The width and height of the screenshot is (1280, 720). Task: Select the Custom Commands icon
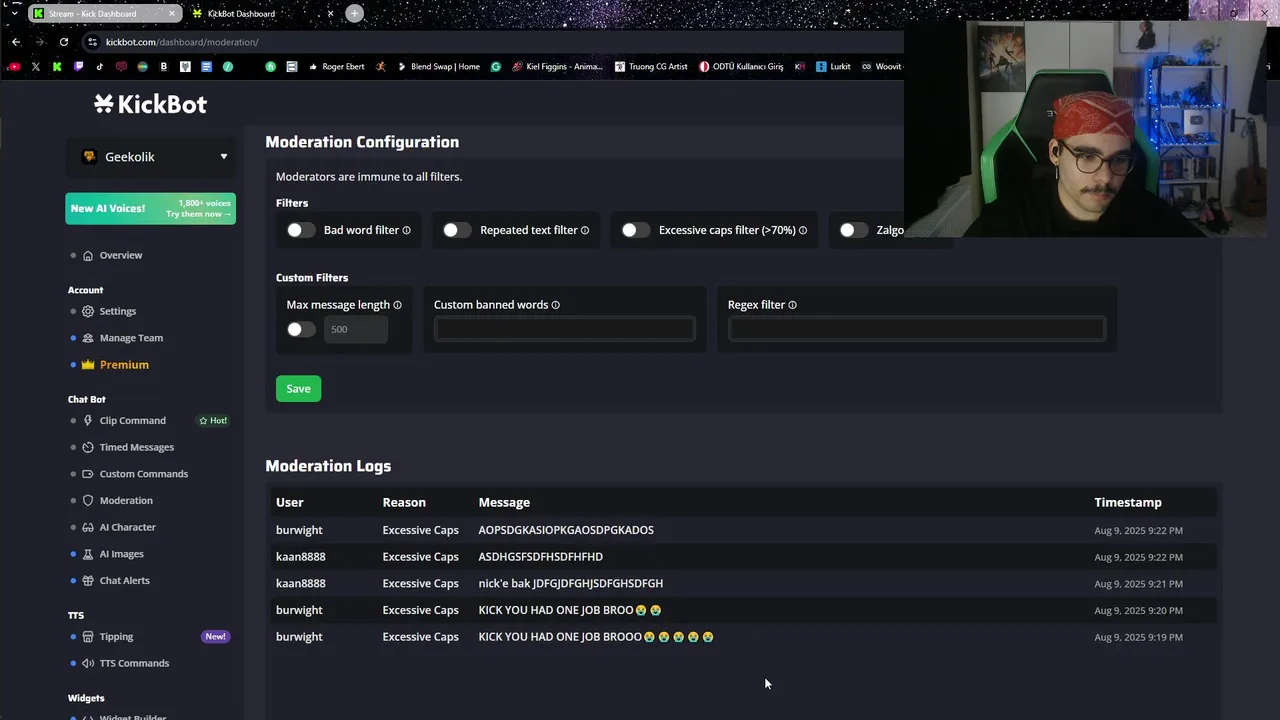(88, 474)
